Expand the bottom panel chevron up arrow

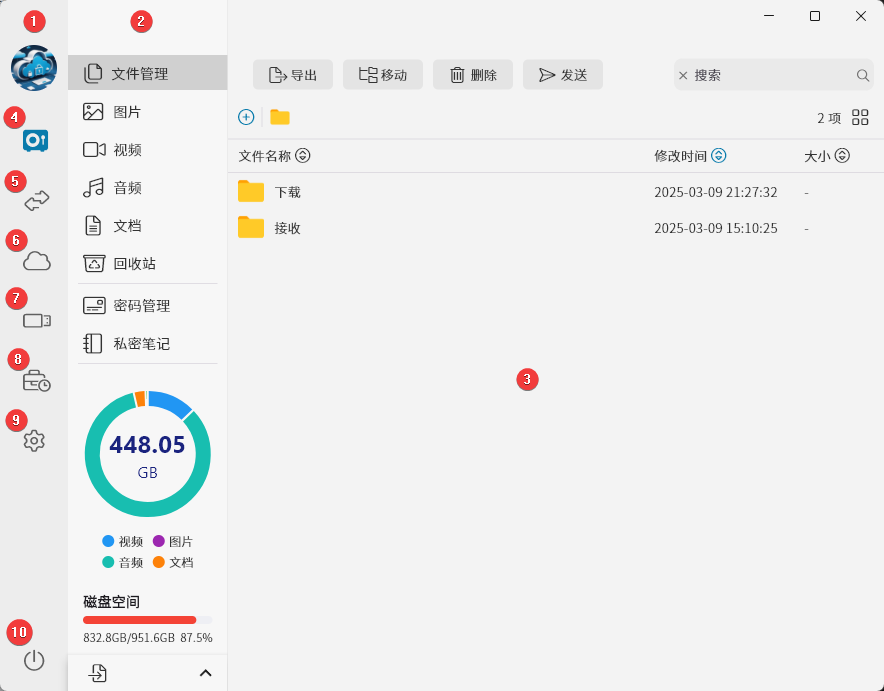(206, 673)
